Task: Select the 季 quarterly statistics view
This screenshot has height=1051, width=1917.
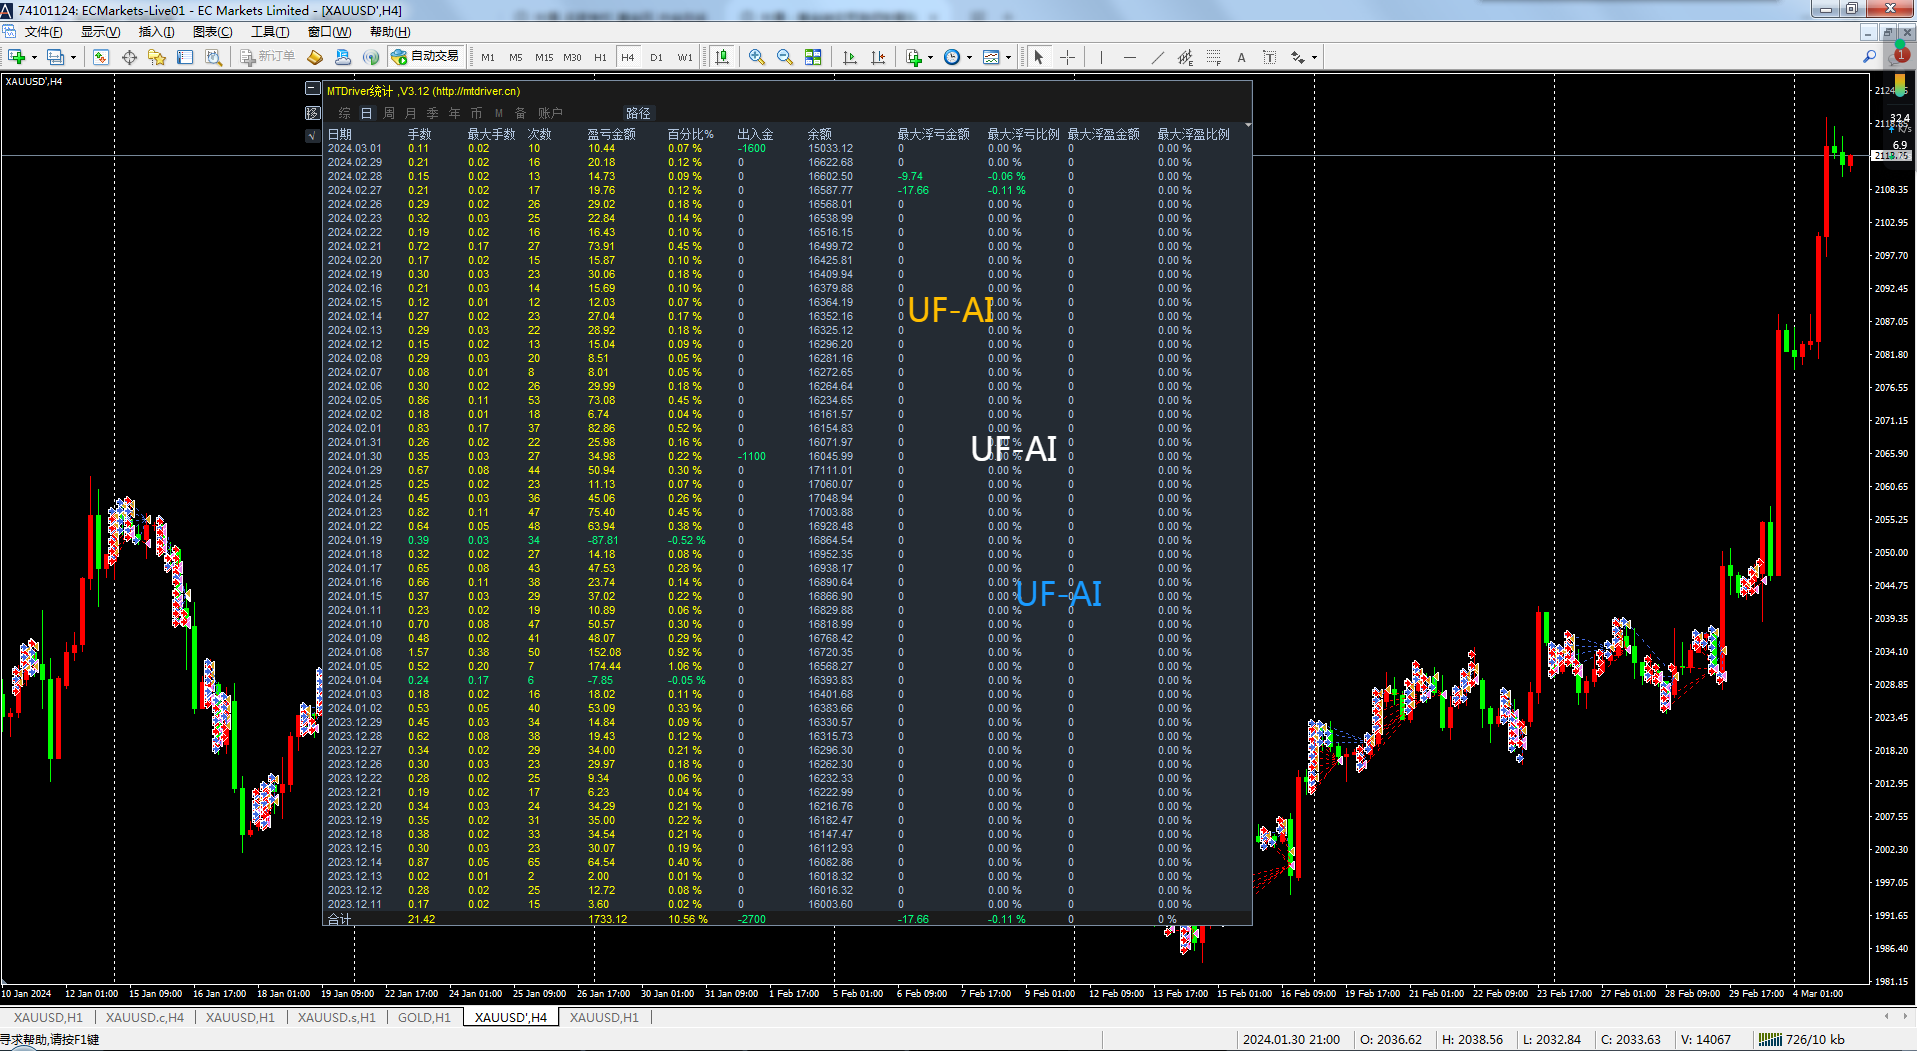Action: click(x=433, y=113)
